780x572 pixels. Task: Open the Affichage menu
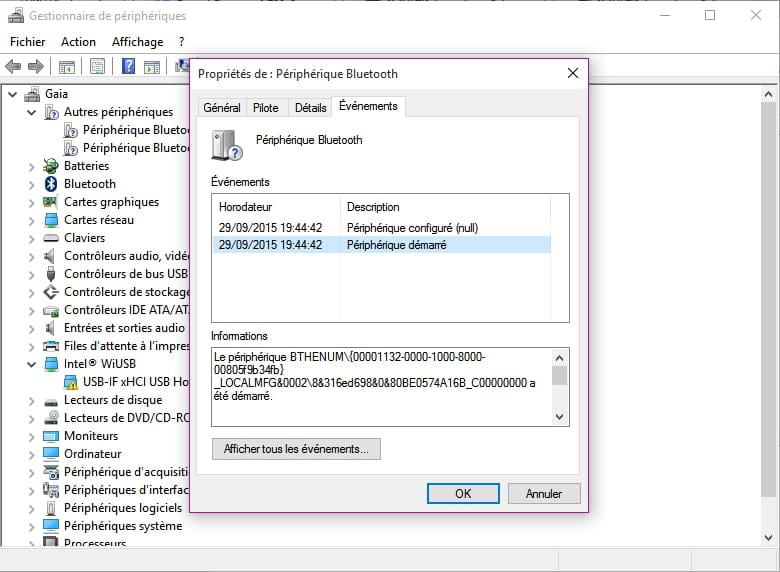click(x=137, y=42)
